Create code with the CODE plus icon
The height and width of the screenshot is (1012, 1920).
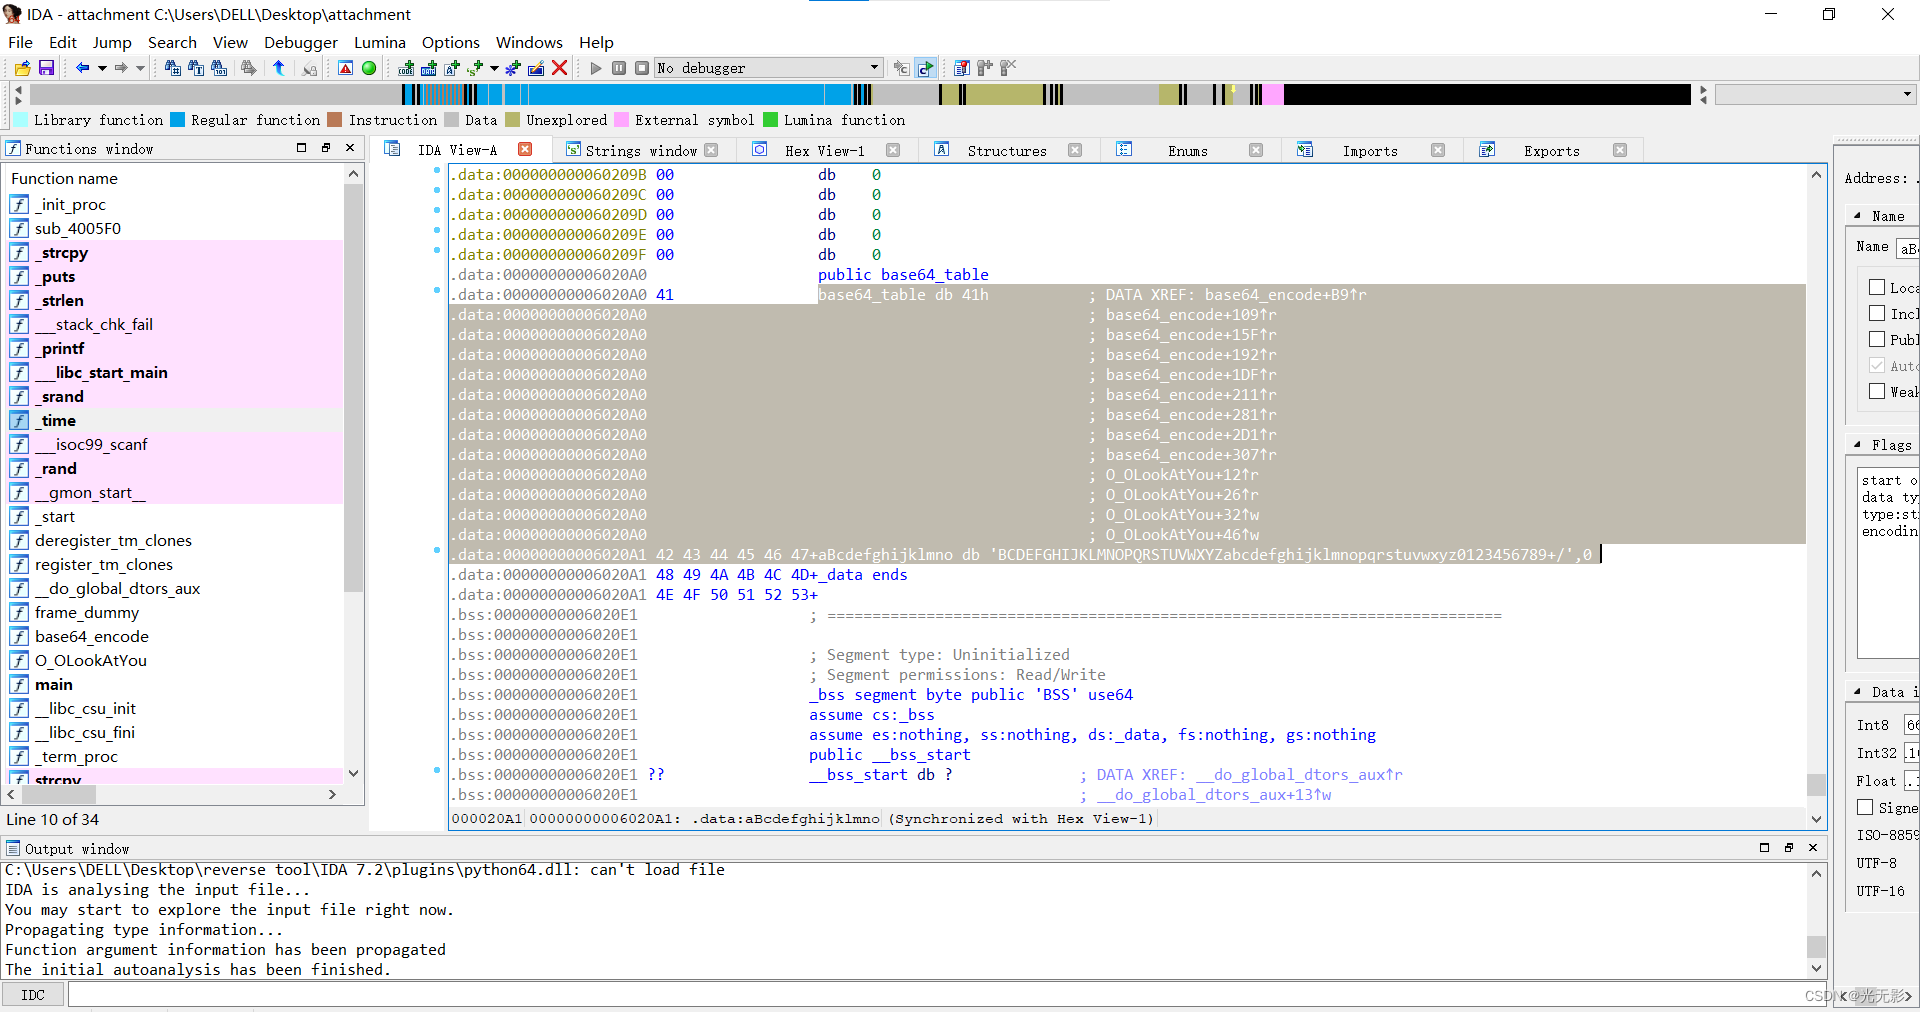pyautogui.click(x=405, y=68)
